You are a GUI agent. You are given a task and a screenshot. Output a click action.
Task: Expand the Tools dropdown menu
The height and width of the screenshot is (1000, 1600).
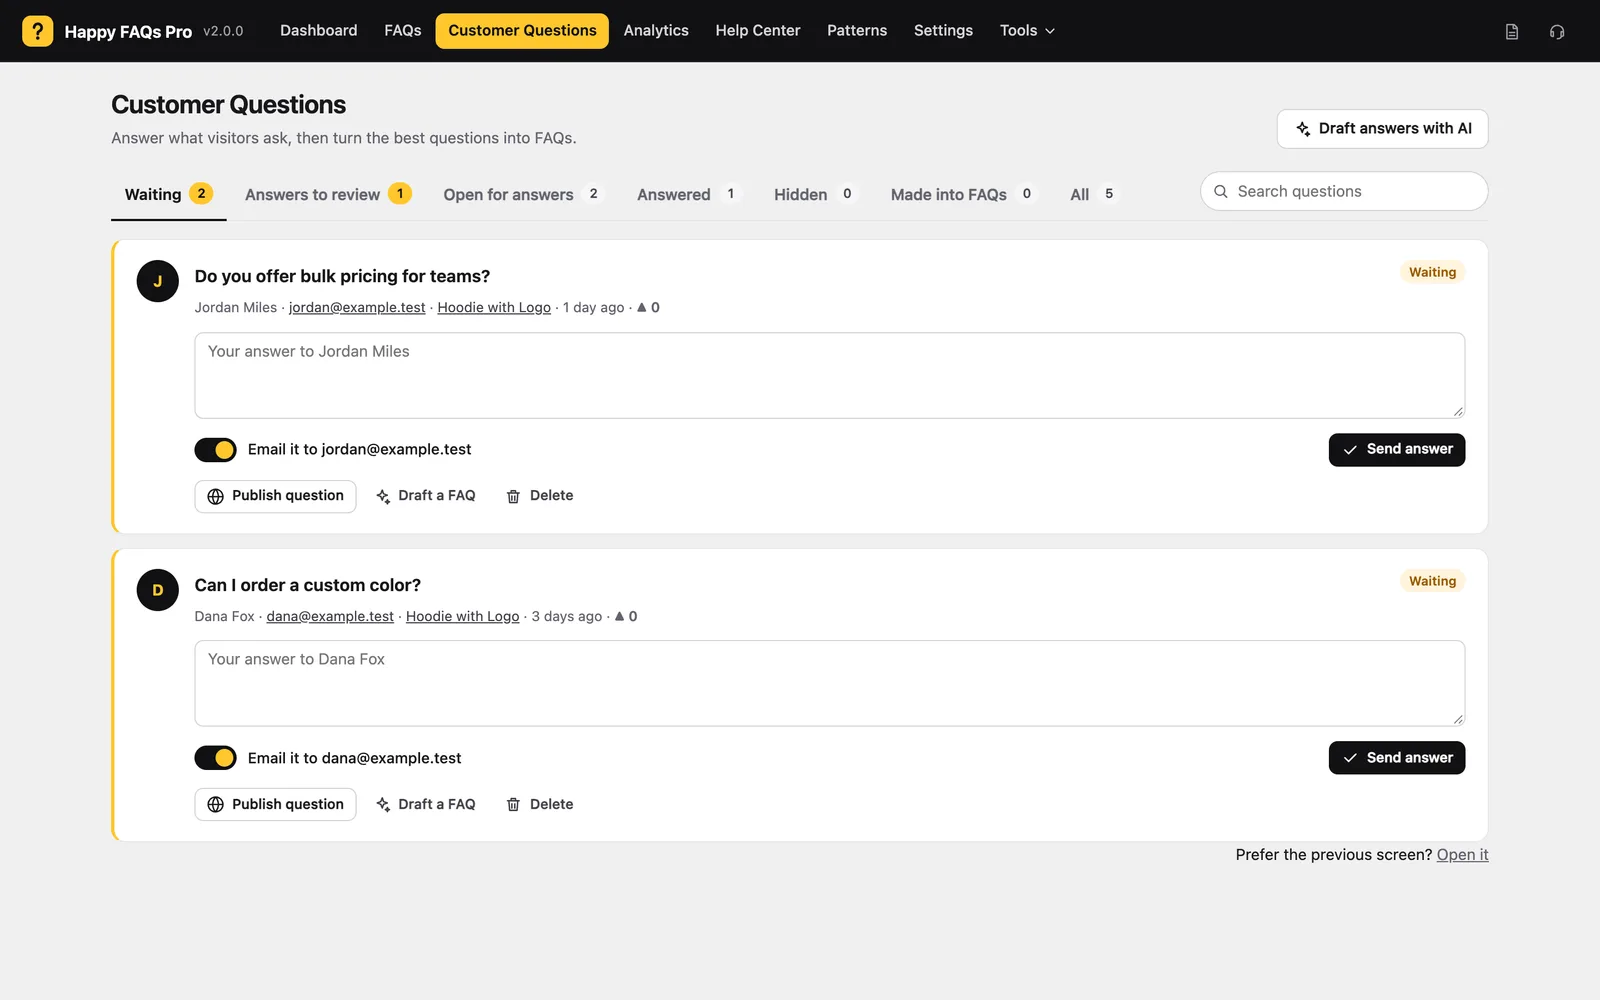point(1027,31)
